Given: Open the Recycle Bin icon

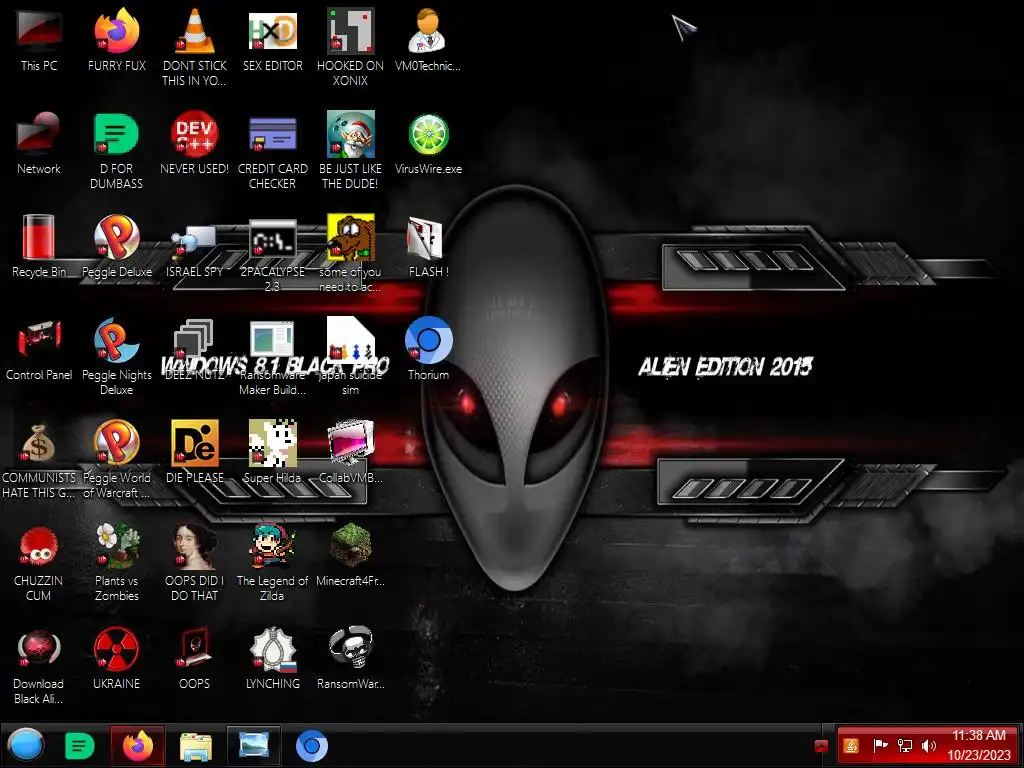Looking at the screenshot, I should point(39,246).
